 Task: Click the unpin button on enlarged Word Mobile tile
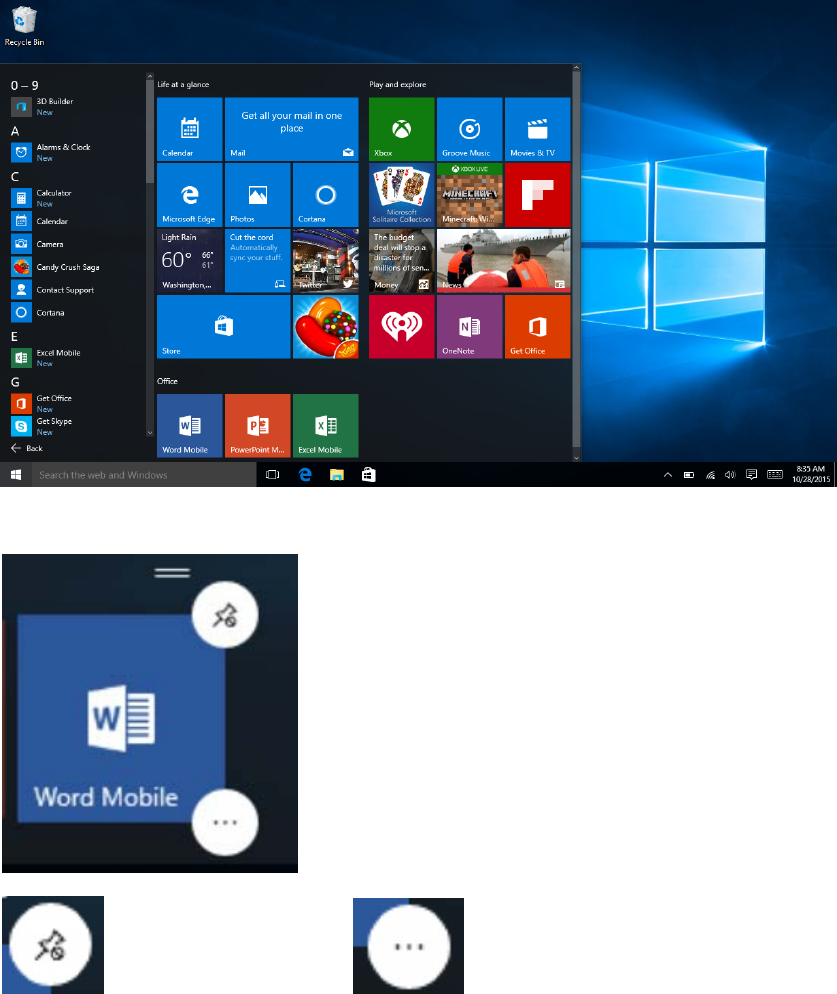coord(225,615)
